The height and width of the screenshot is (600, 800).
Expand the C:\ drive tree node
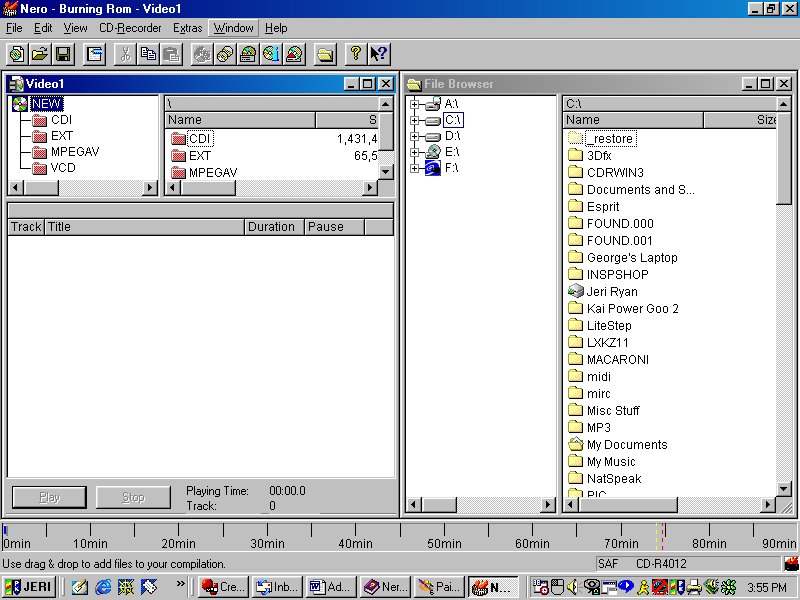point(414,120)
